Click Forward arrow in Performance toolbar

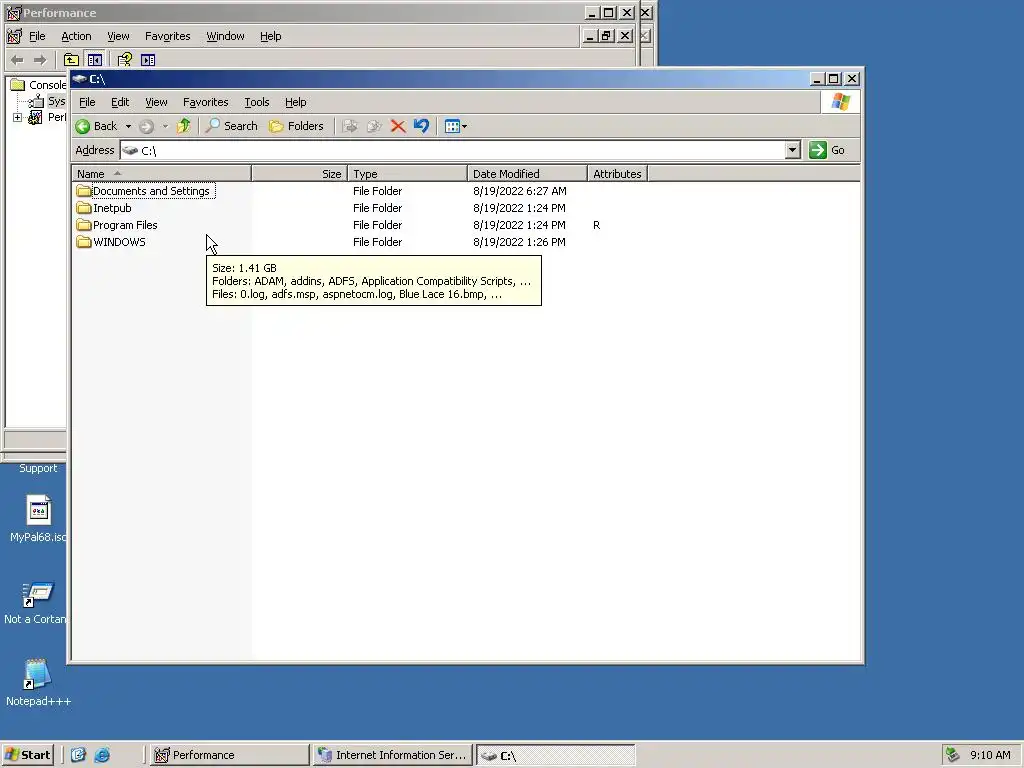pyautogui.click(x=40, y=60)
